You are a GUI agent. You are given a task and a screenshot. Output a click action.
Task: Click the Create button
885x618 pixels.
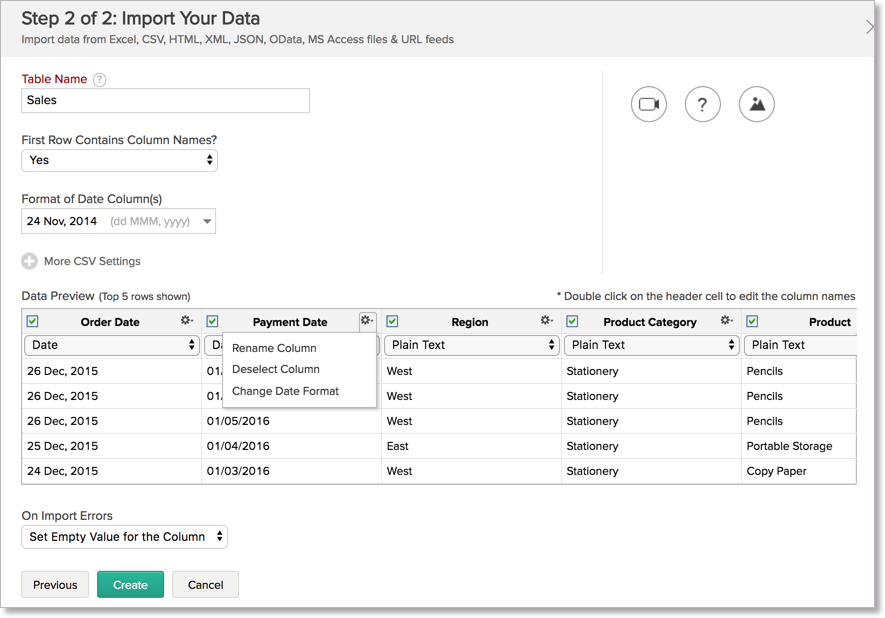(x=130, y=585)
